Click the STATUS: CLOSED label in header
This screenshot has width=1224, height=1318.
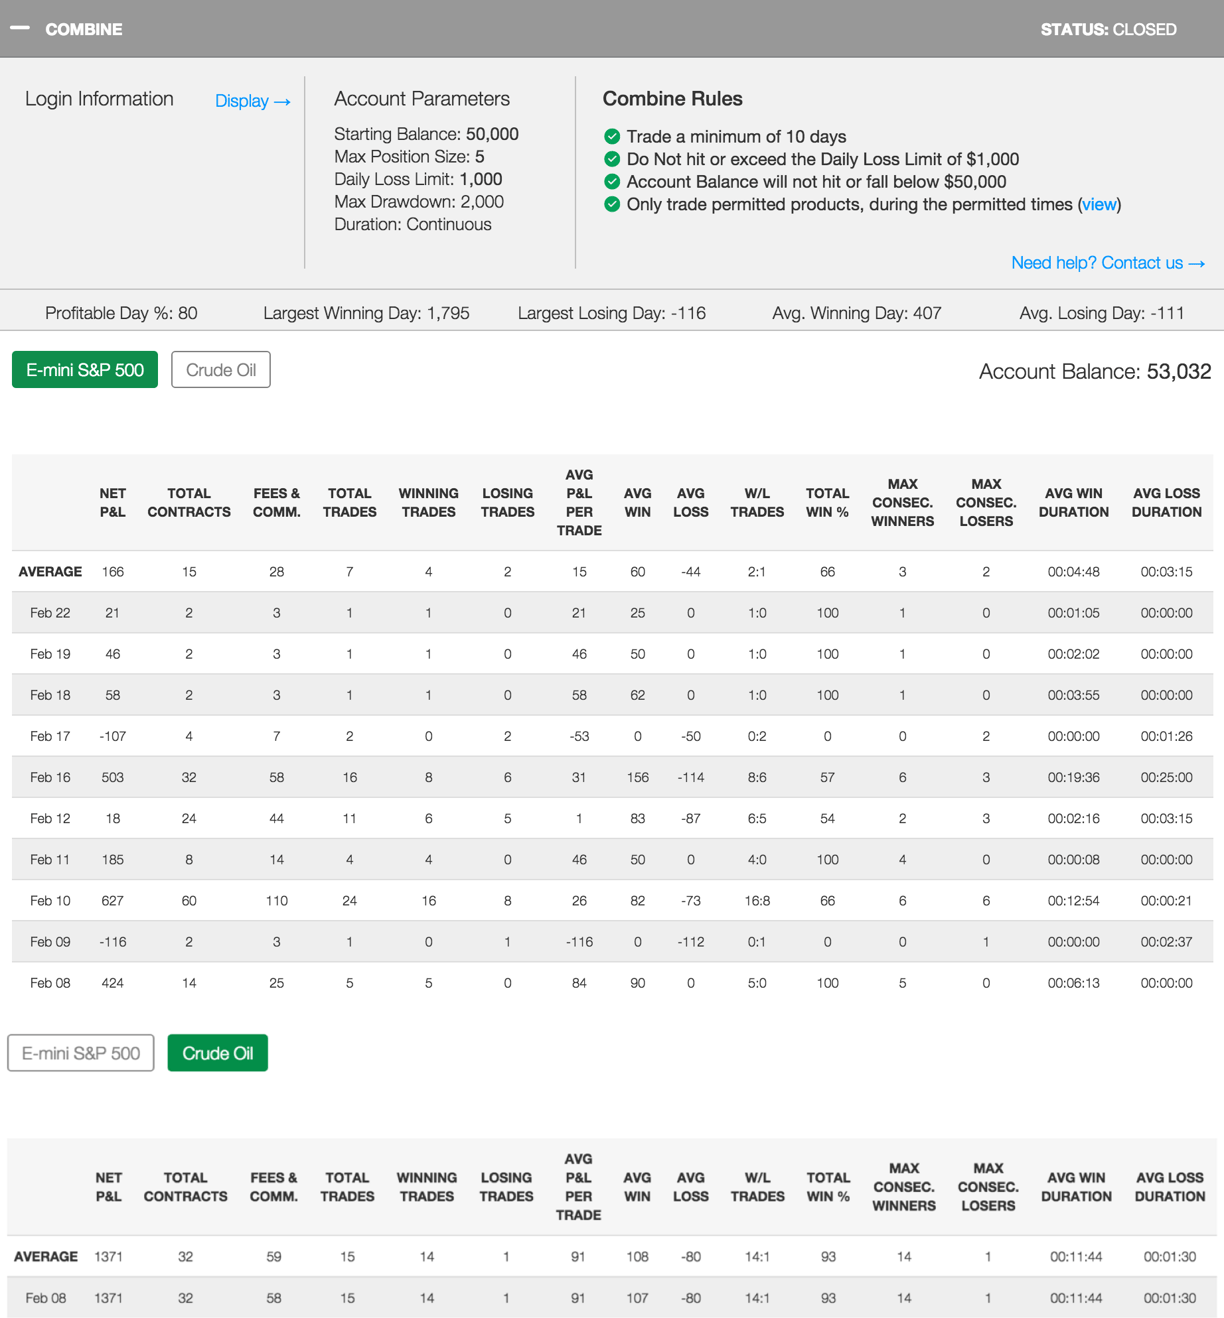point(1108,29)
